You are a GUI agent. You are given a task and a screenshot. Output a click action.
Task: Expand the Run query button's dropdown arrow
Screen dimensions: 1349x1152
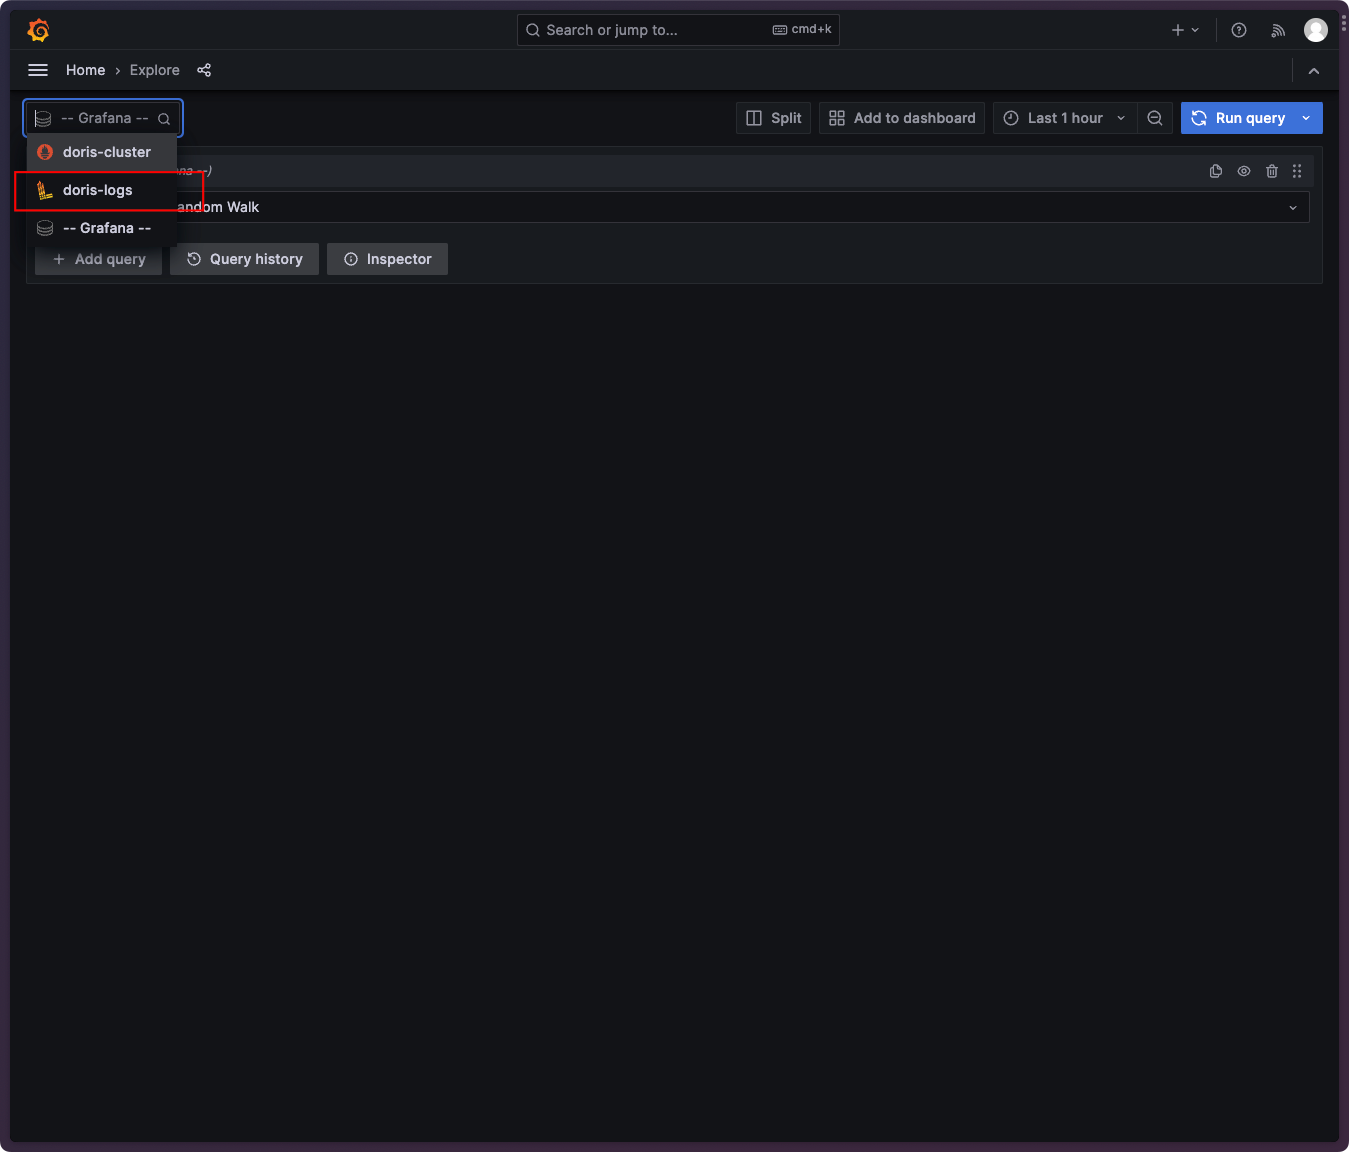point(1306,118)
